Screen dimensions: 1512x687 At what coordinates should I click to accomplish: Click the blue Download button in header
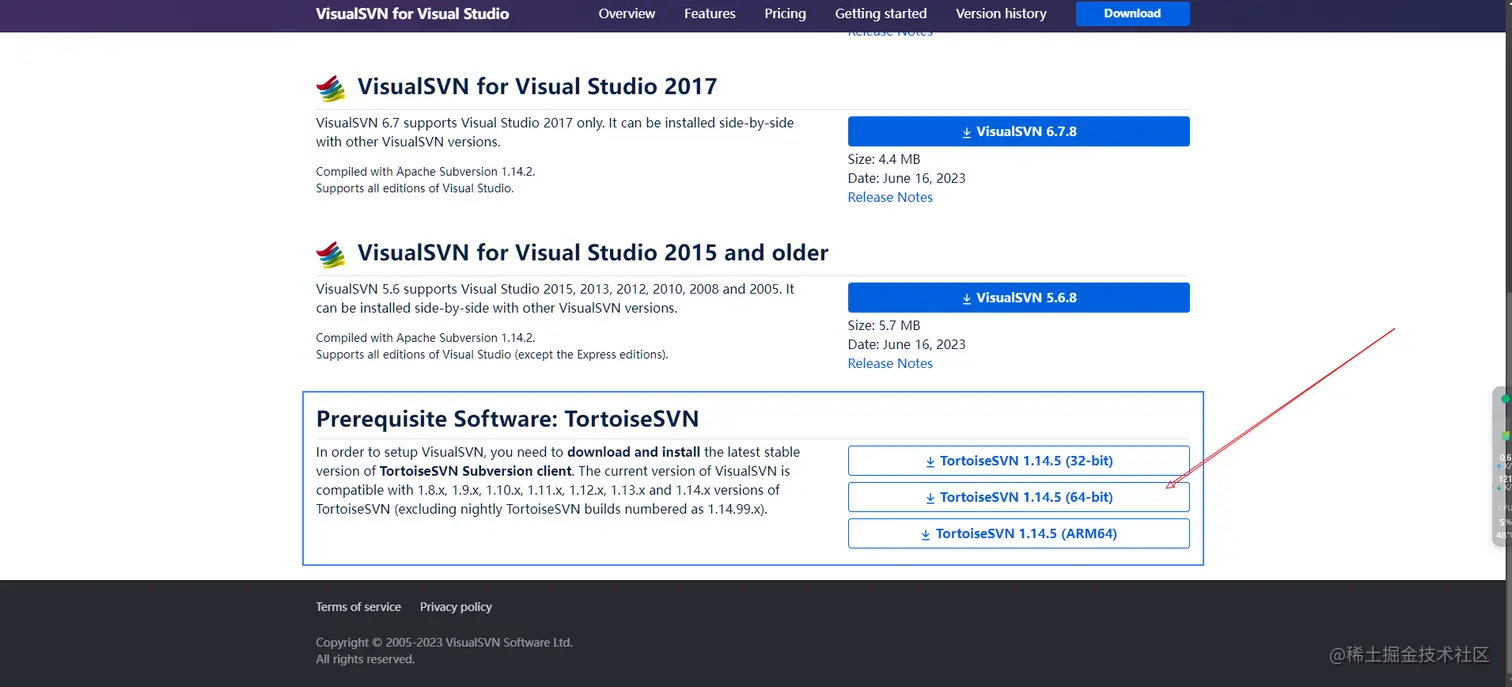click(1132, 14)
